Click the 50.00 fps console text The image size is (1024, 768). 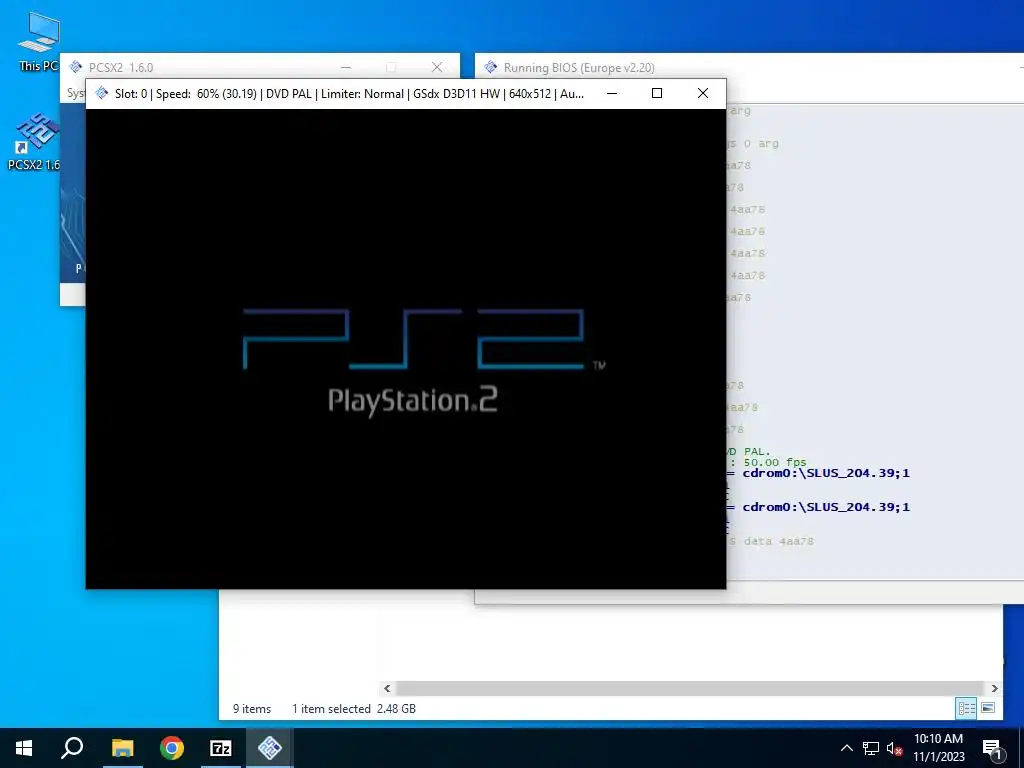[775, 462]
